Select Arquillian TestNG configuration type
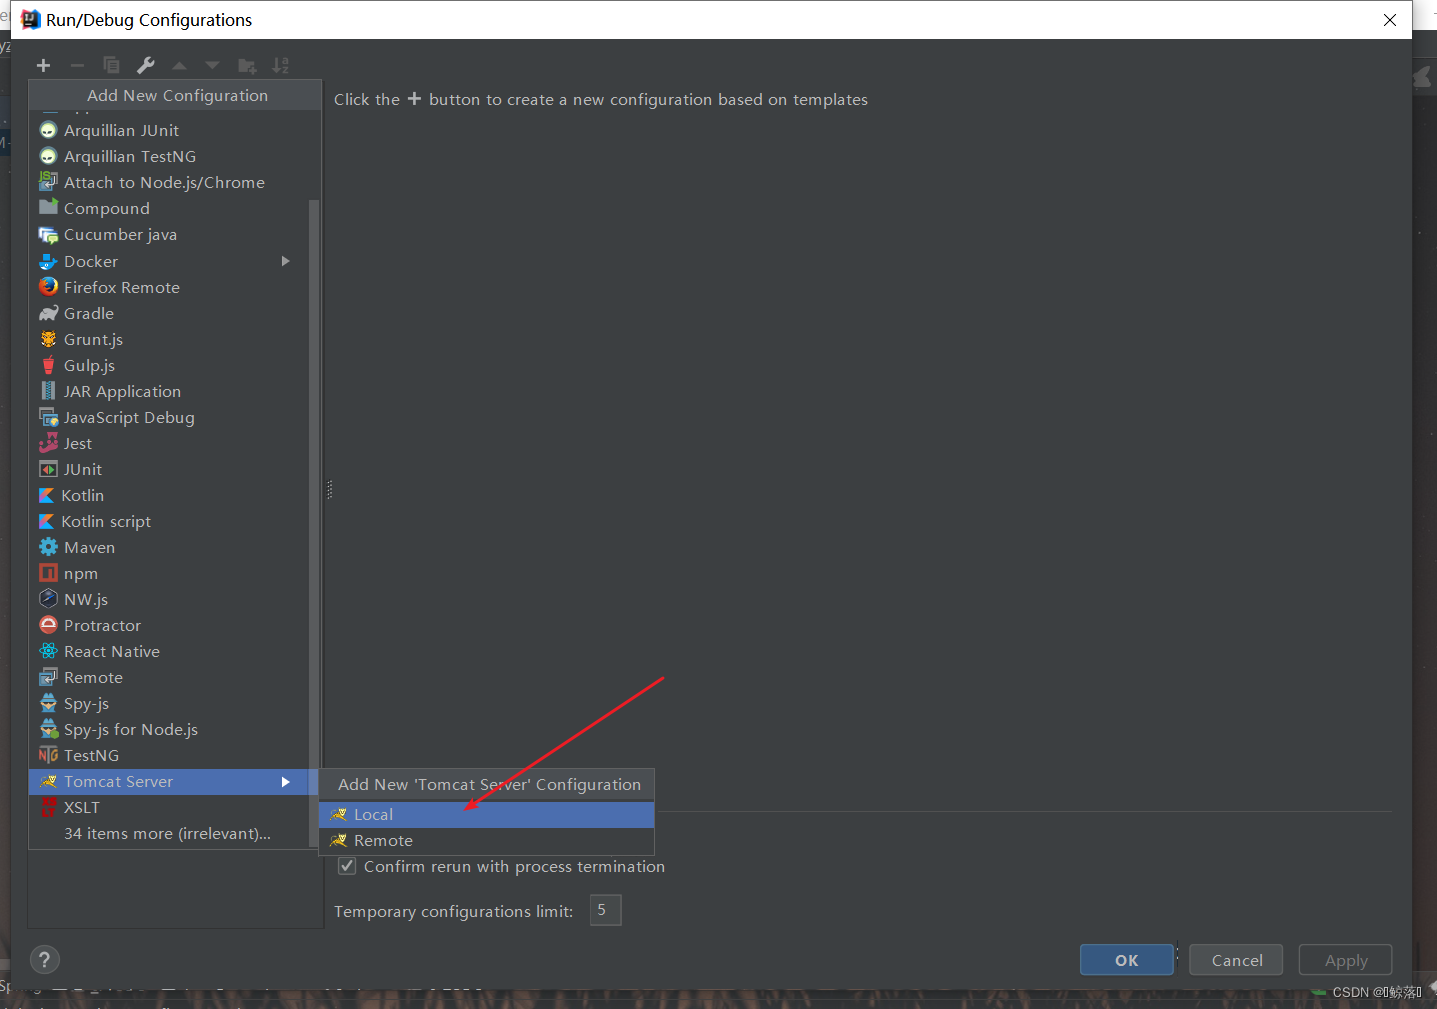 [x=169, y=156]
